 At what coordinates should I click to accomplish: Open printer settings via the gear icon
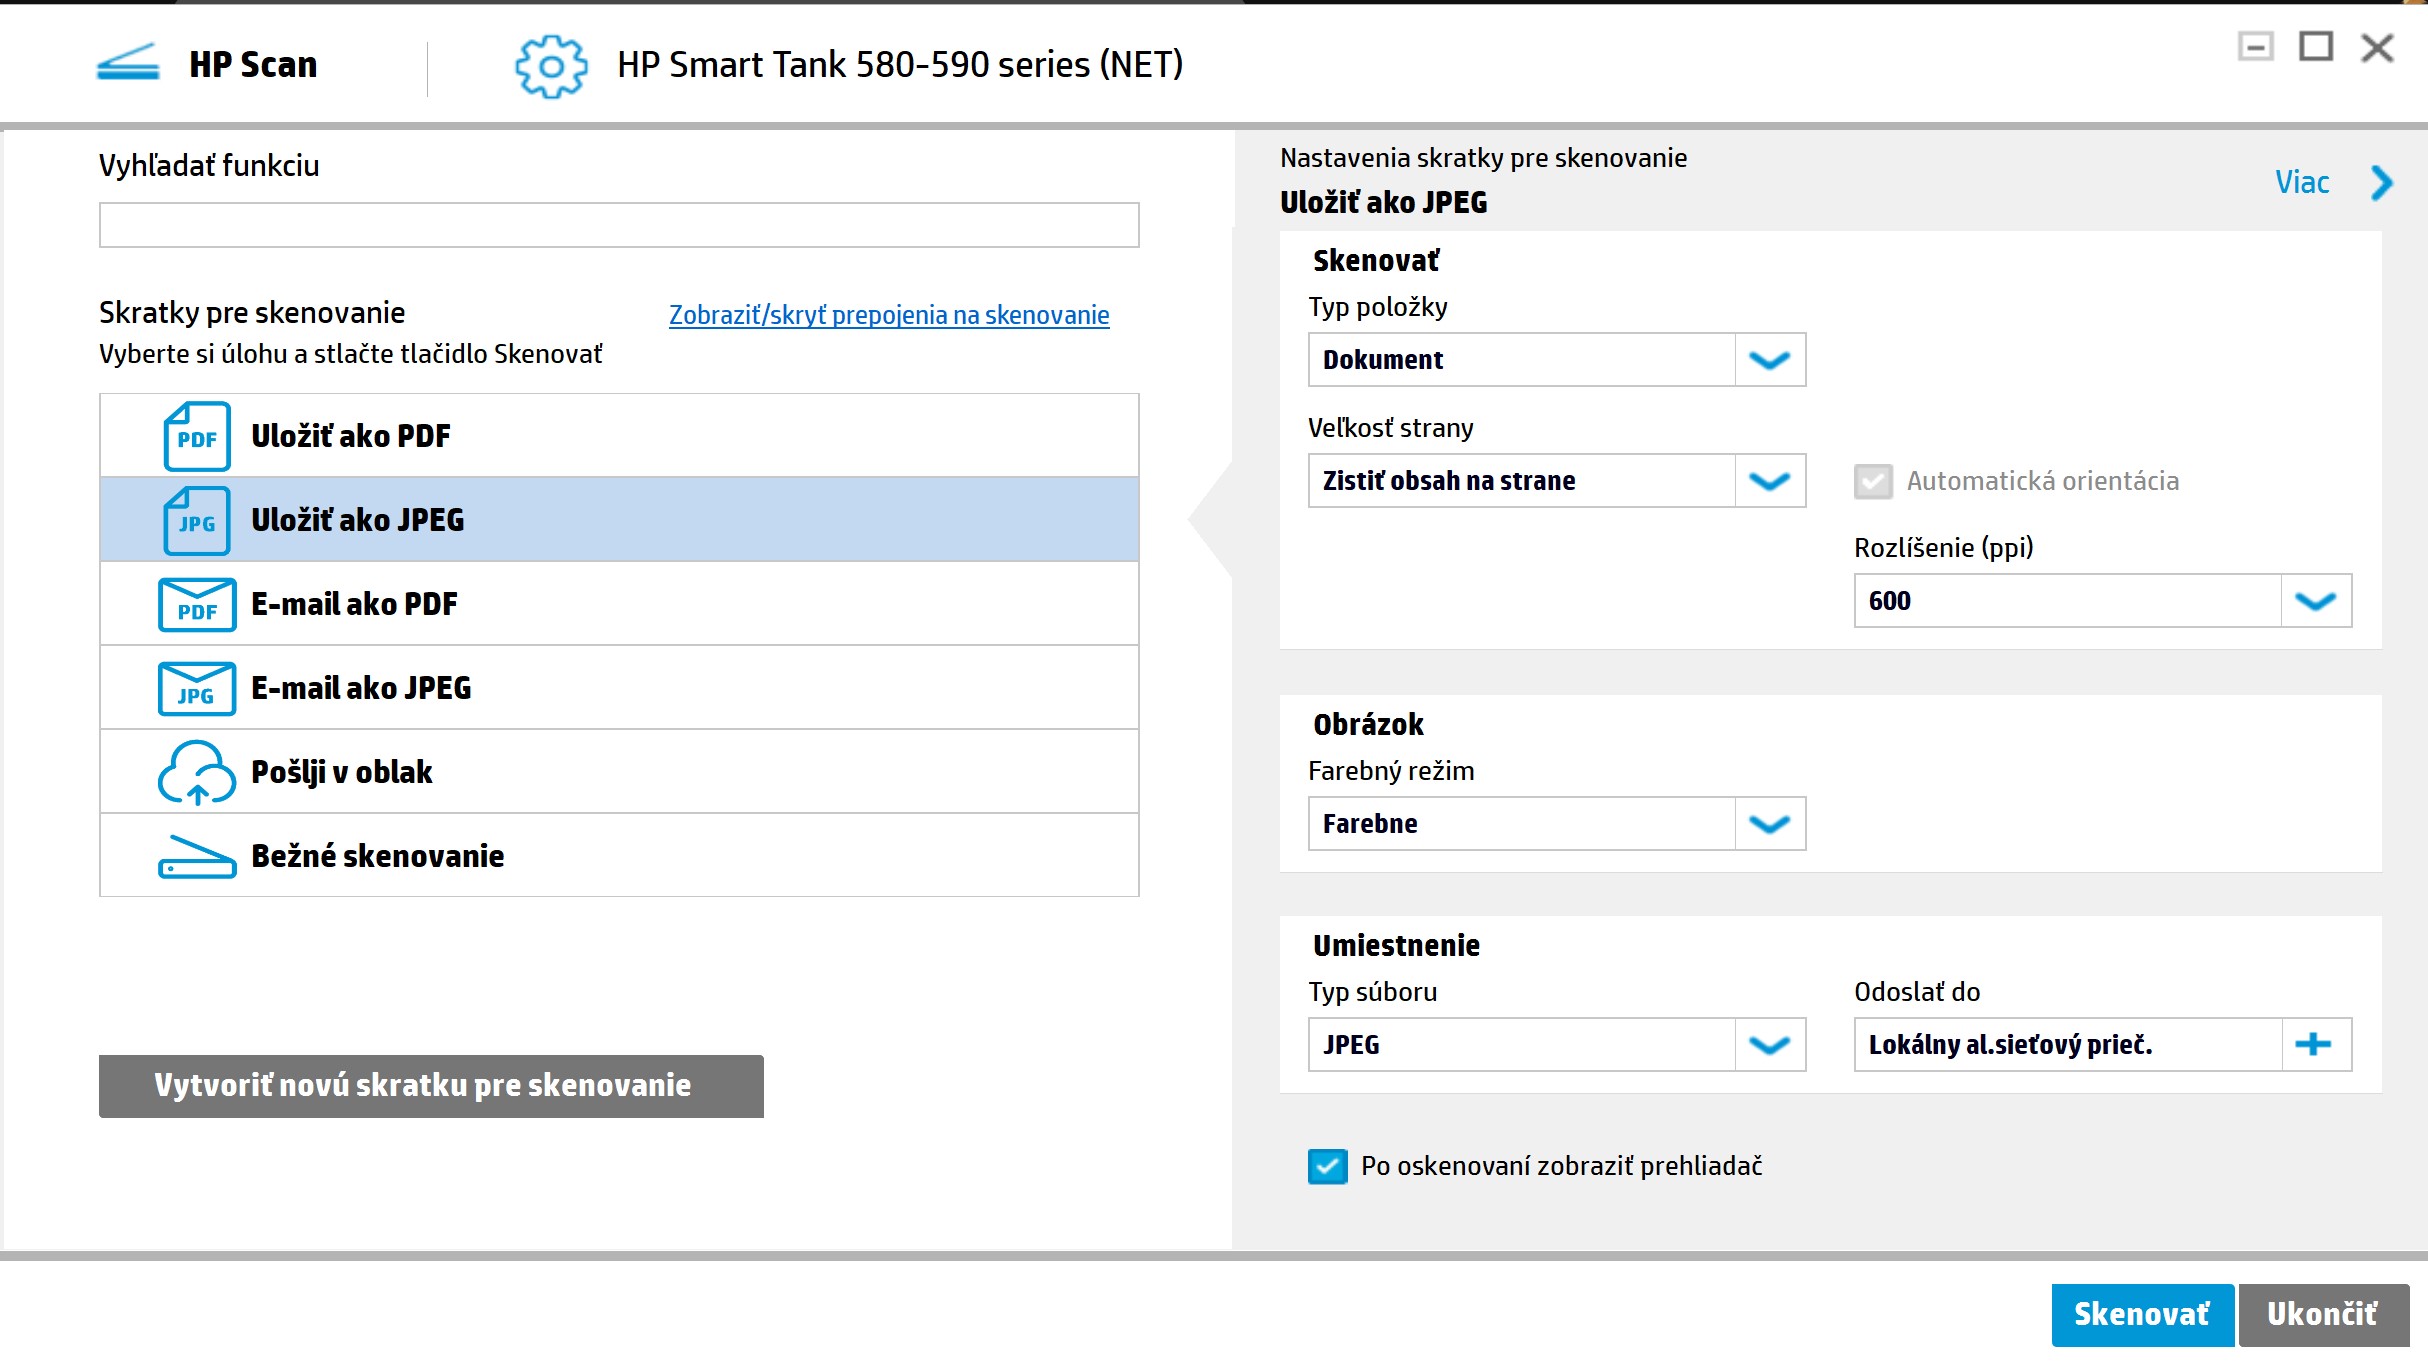[x=549, y=67]
